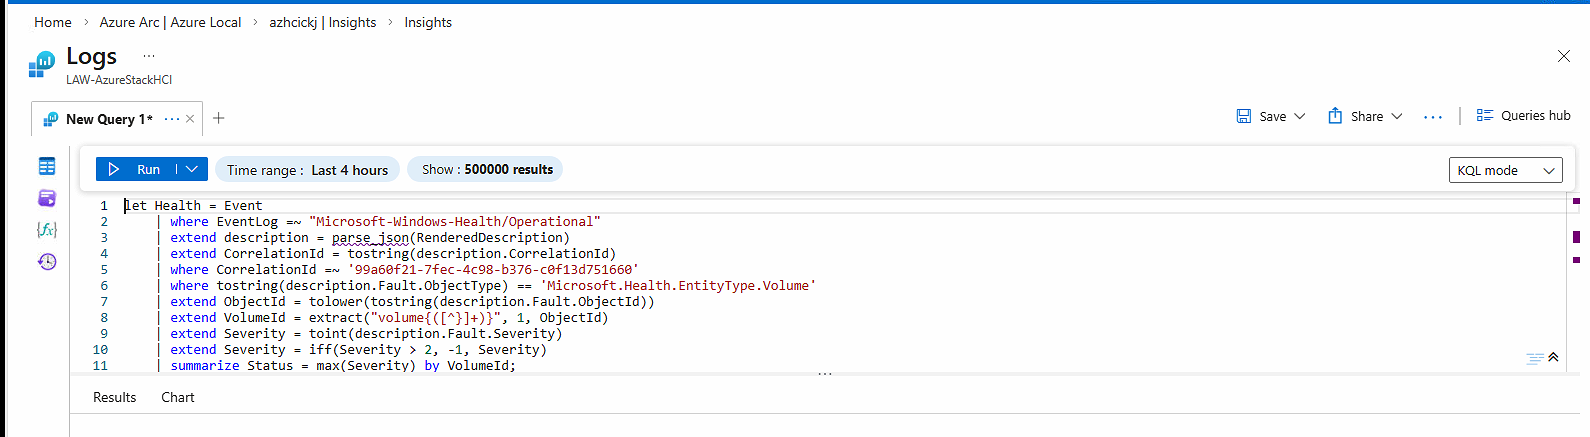This screenshot has width=1590, height=437.
Task: Run the query
Action: 136,169
